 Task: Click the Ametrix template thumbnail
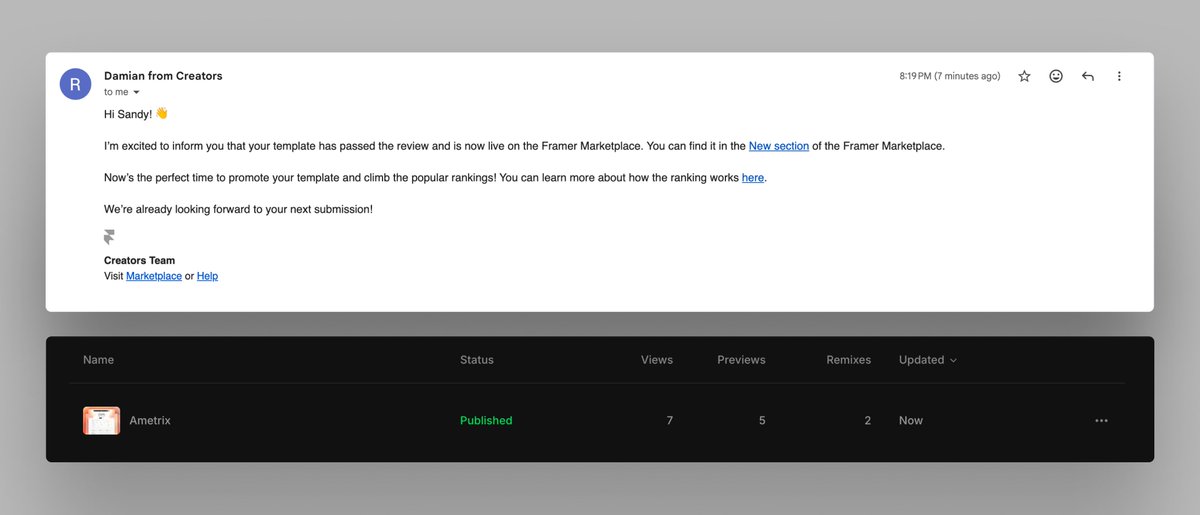[101, 421]
